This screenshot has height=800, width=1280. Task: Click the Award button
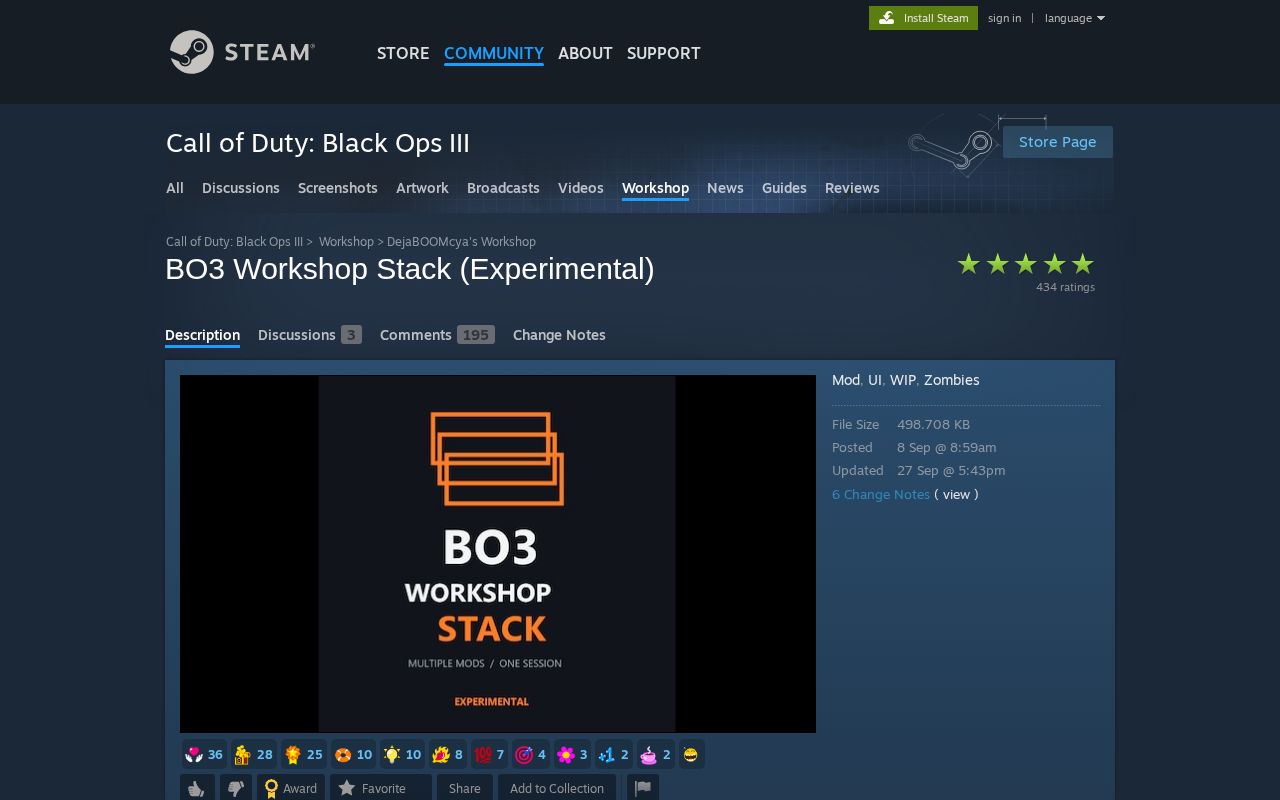tap(291, 788)
